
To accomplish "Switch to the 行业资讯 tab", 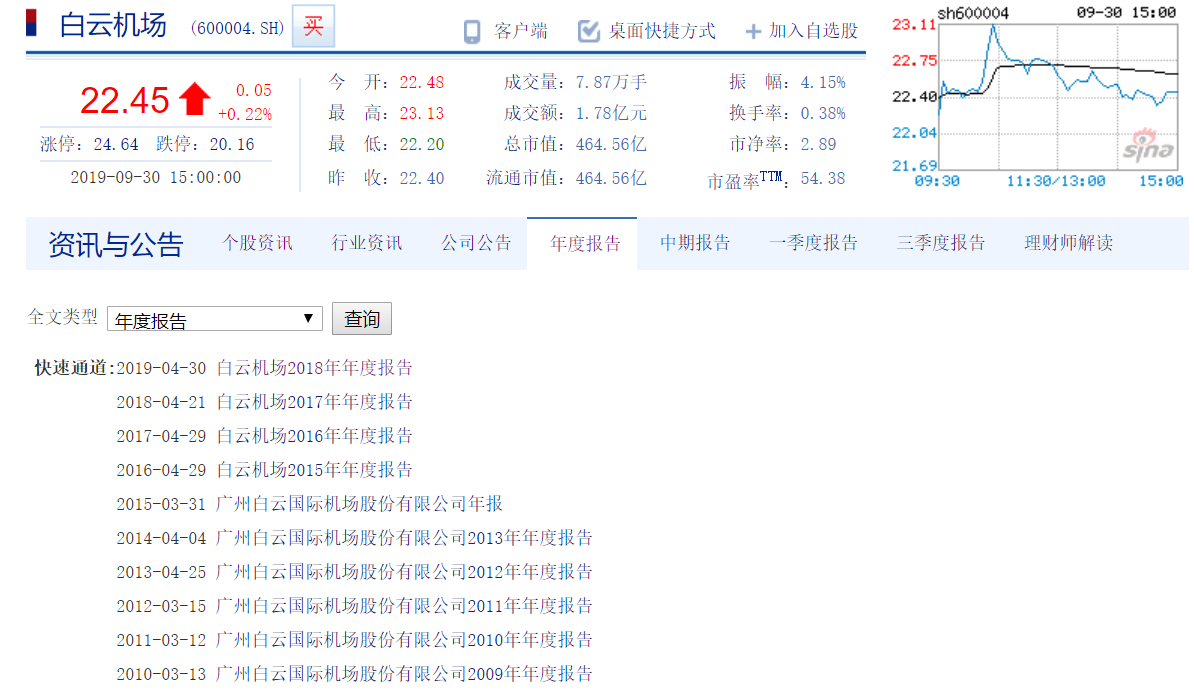I will point(366,243).
